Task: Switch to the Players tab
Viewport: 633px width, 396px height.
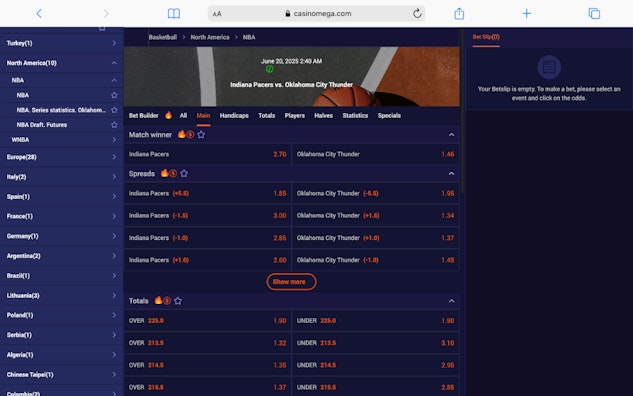Action: (x=295, y=115)
